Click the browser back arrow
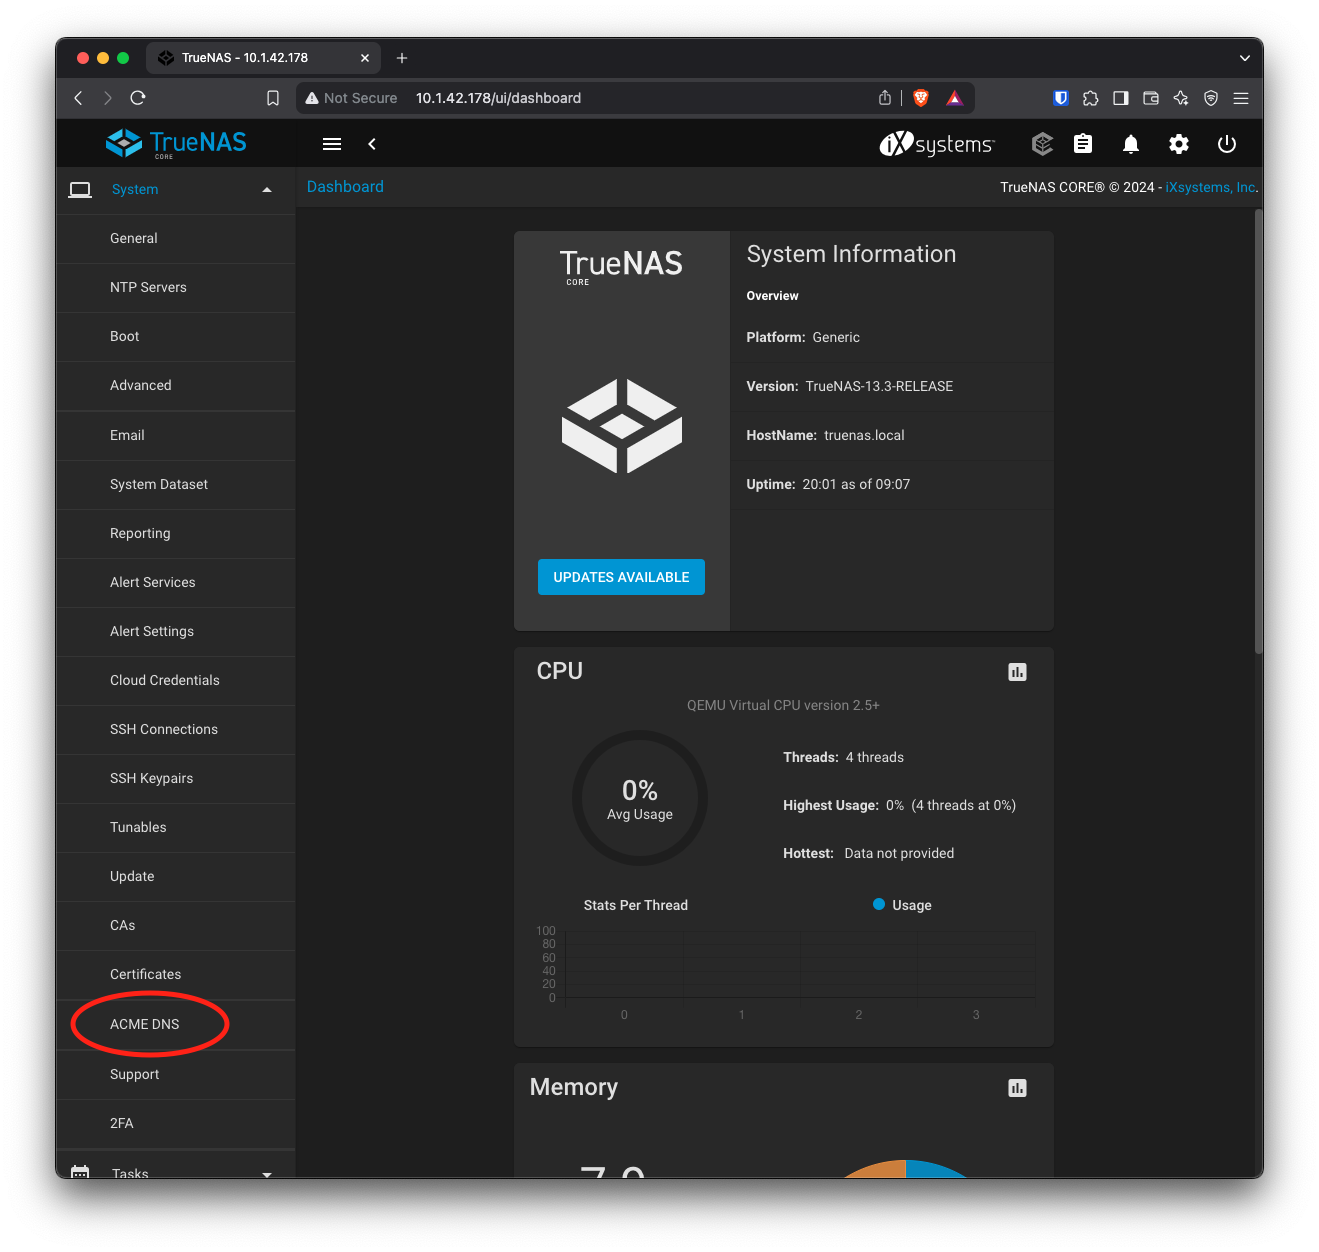The image size is (1319, 1252). pyautogui.click(x=79, y=98)
